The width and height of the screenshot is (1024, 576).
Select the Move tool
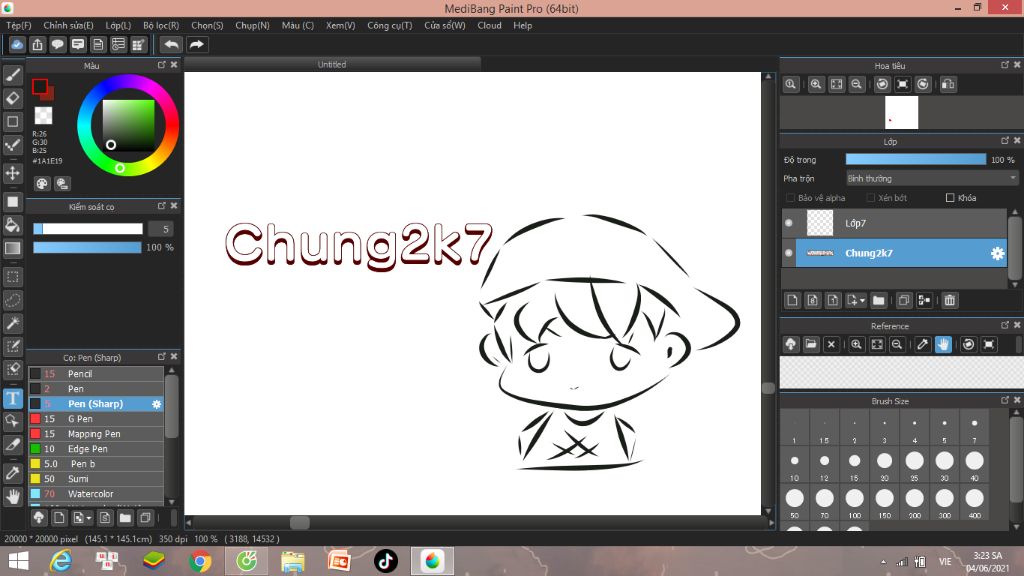tap(12, 173)
